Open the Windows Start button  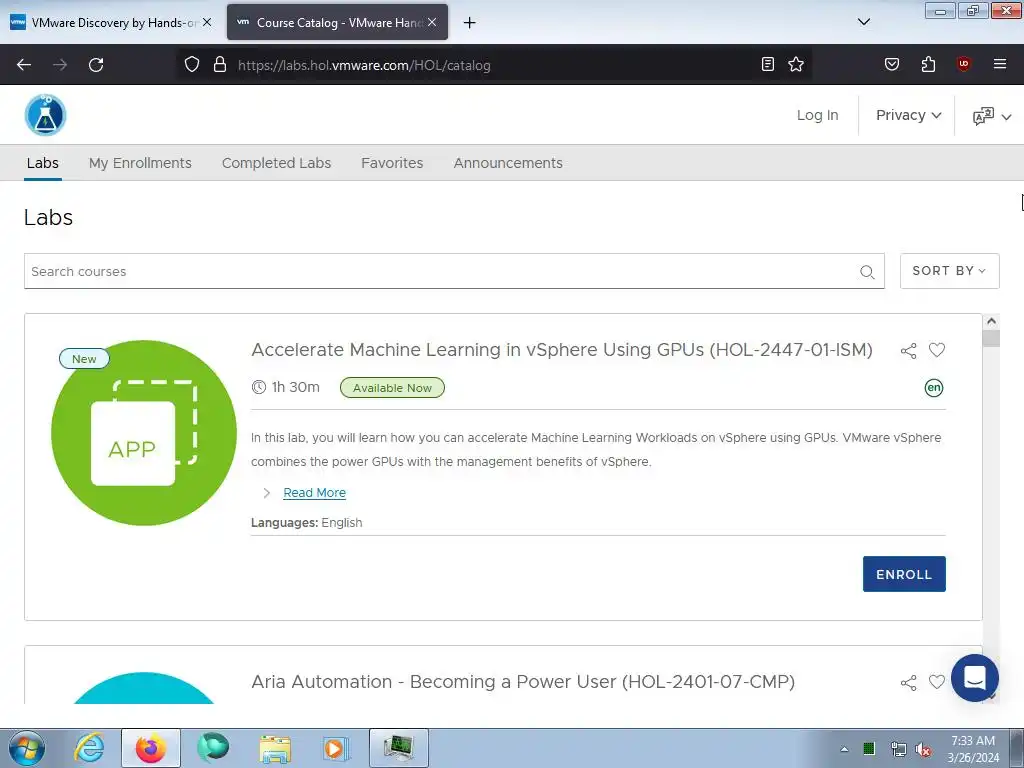pyautogui.click(x=27, y=748)
